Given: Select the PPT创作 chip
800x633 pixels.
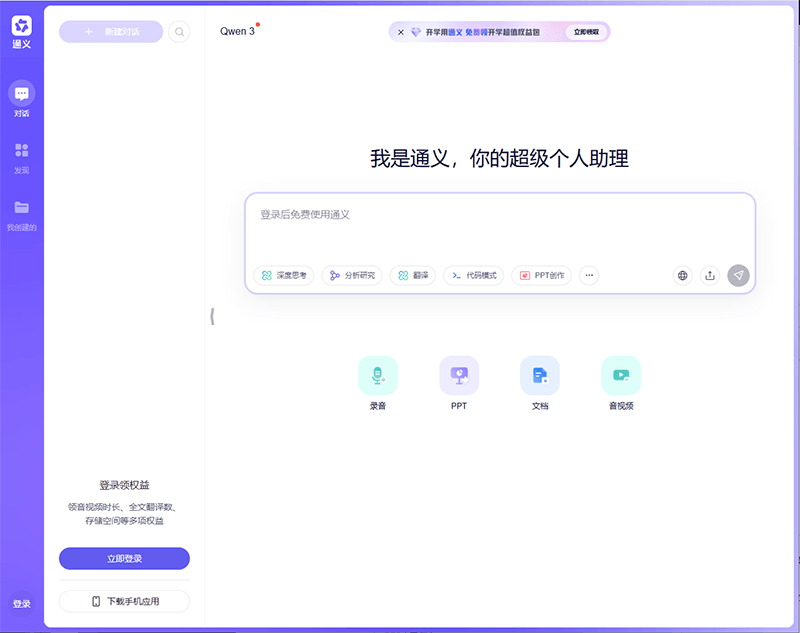Looking at the screenshot, I should 541,275.
